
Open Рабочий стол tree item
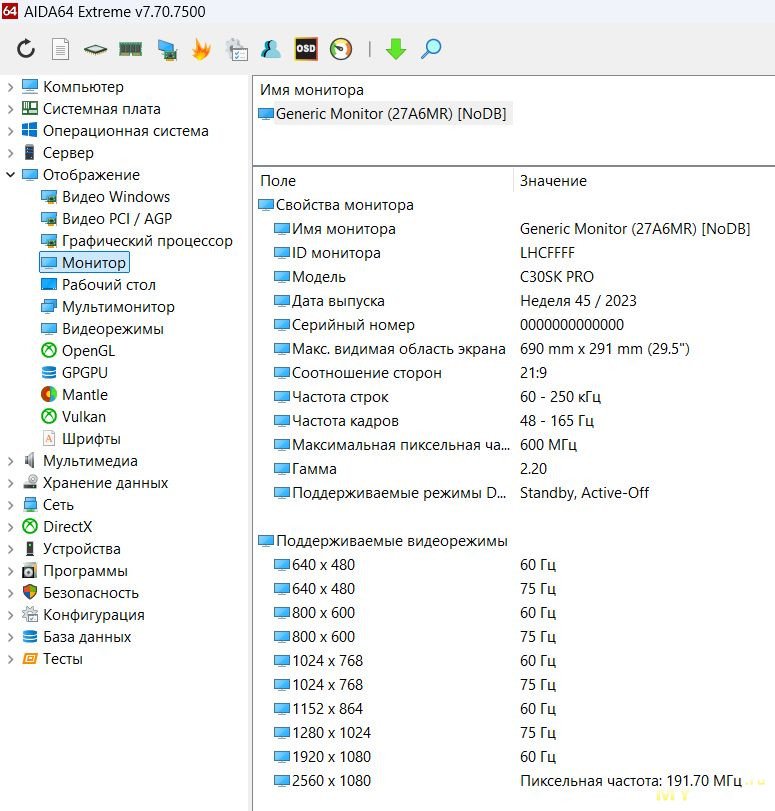[109, 284]
